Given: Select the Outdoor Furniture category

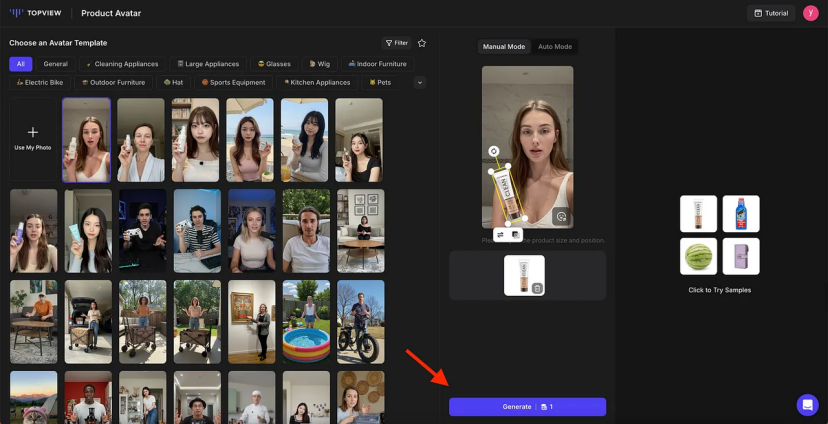Looking at the screenshot, I should pyautogui.click(x=113, y=82).
